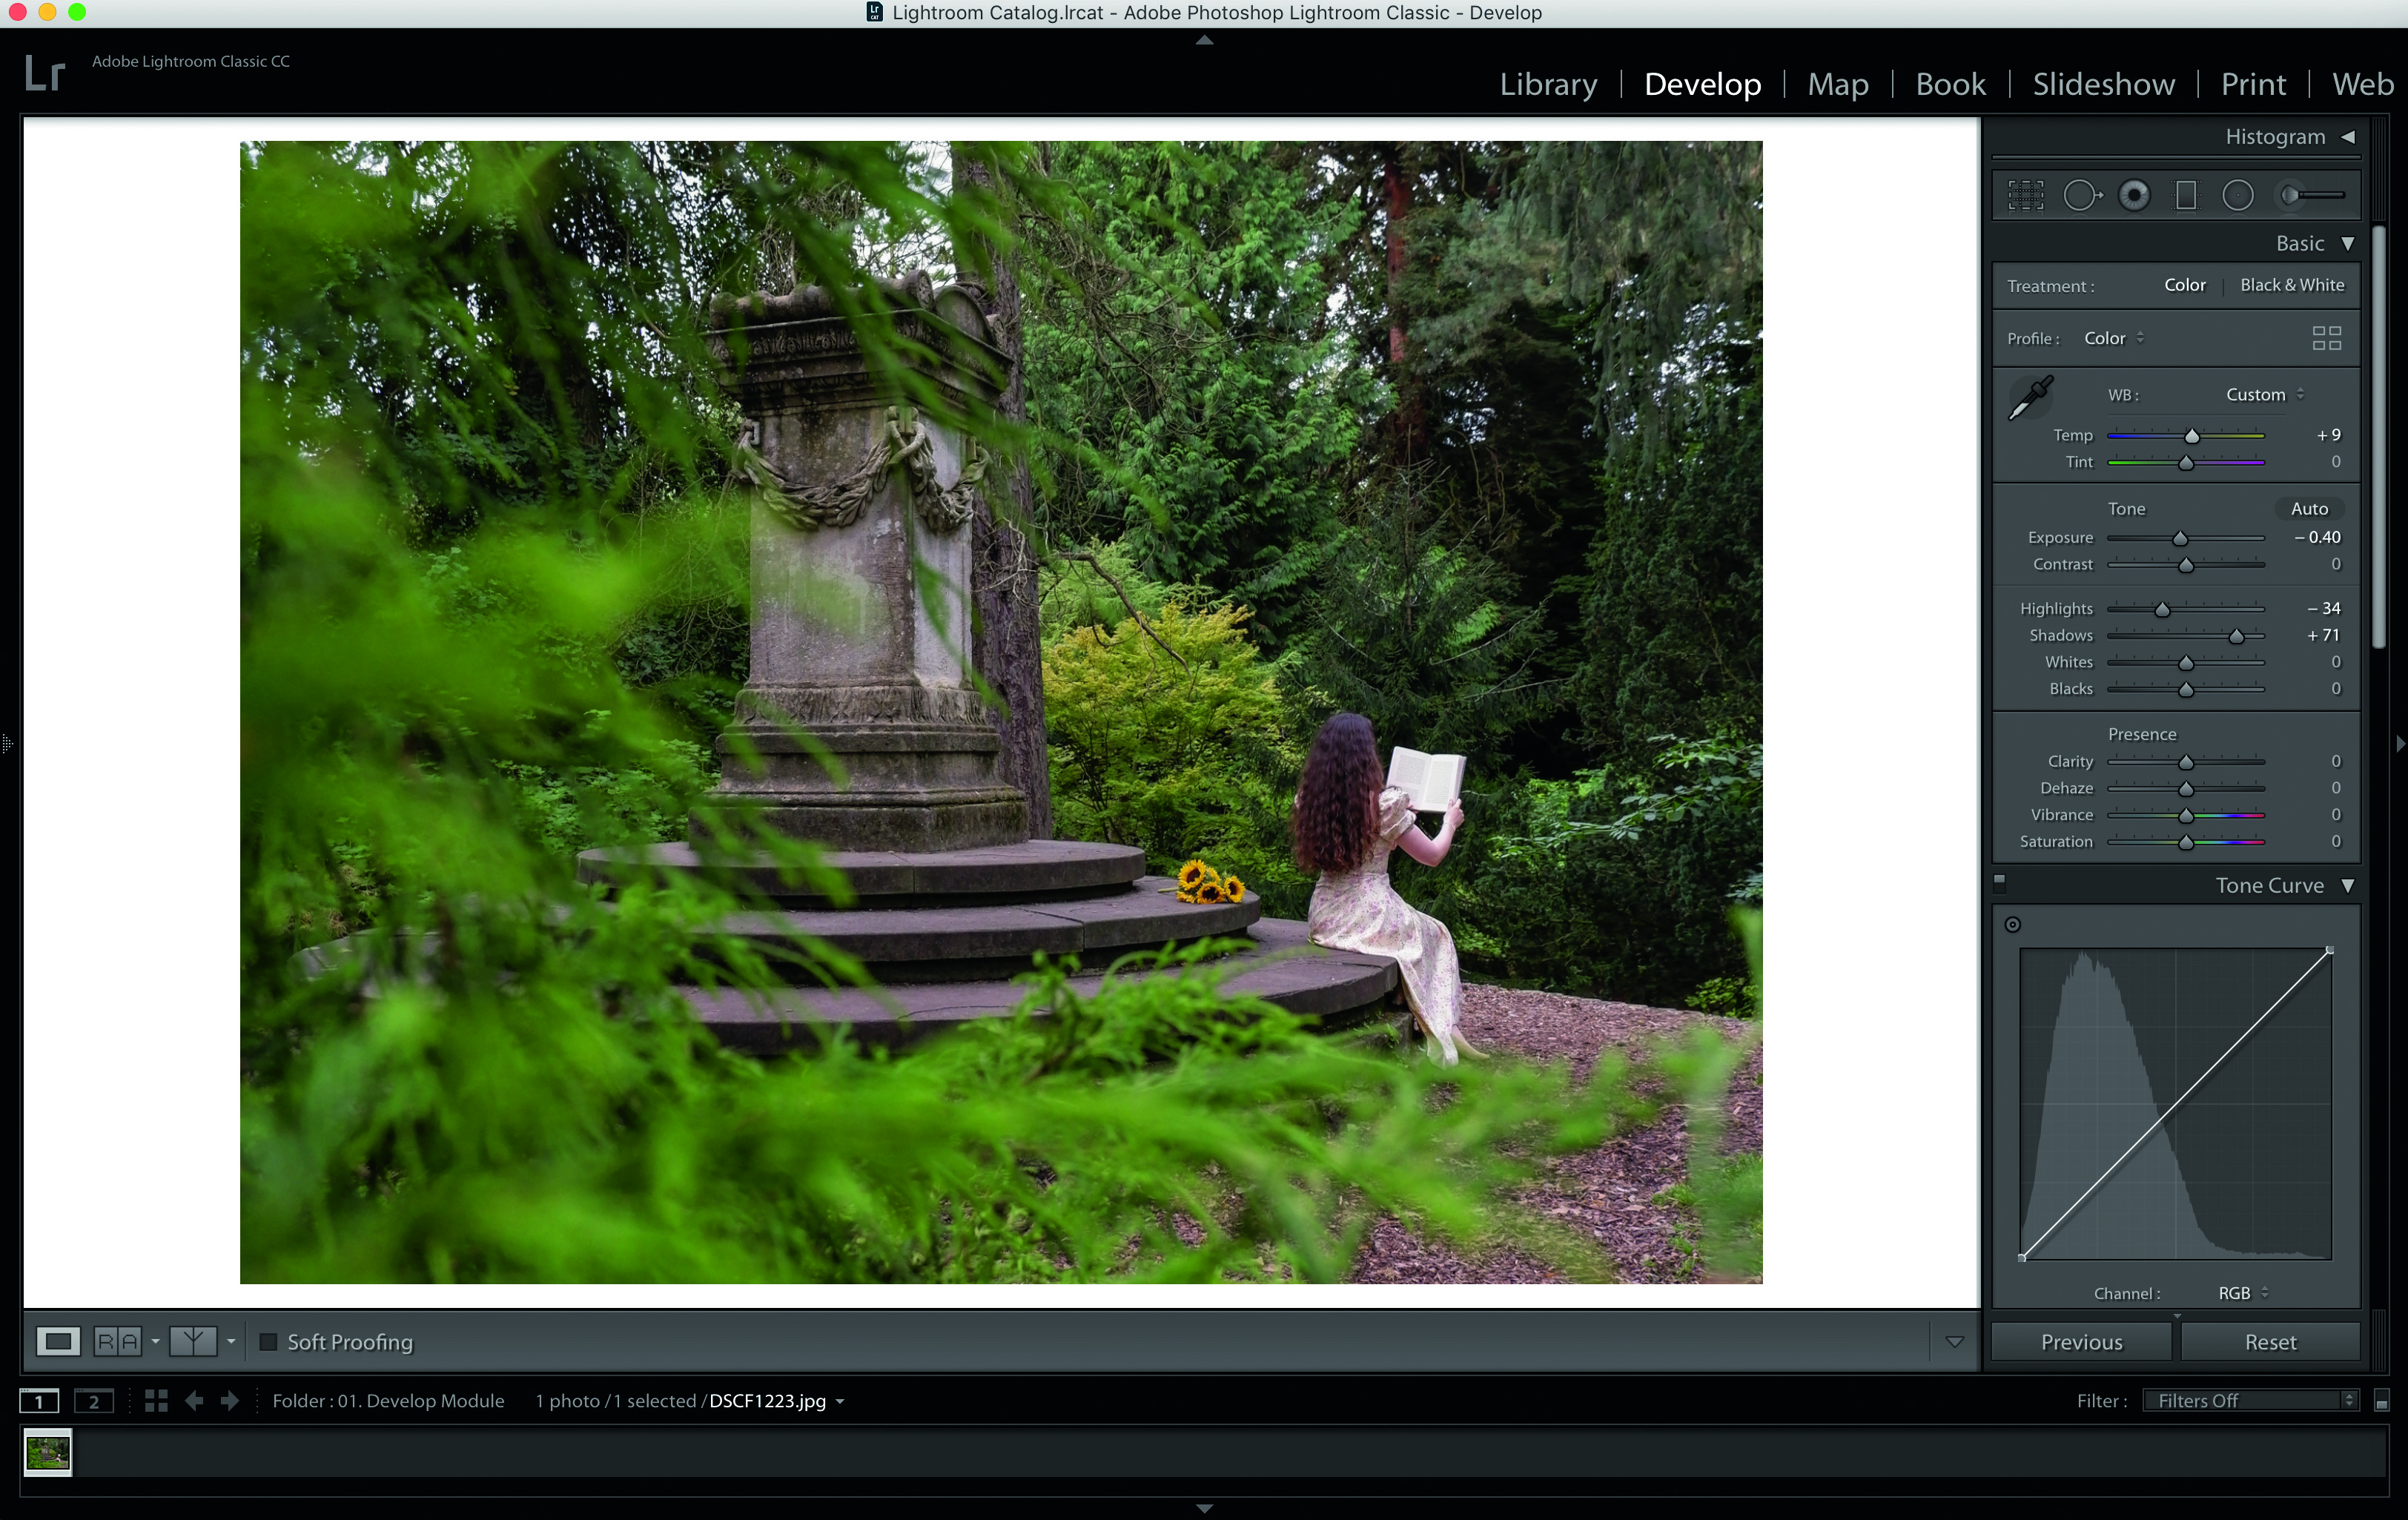Toggle the filter lock switch icon
Viewport: 2408px width, 1520px height.
click(2381, 1401)
